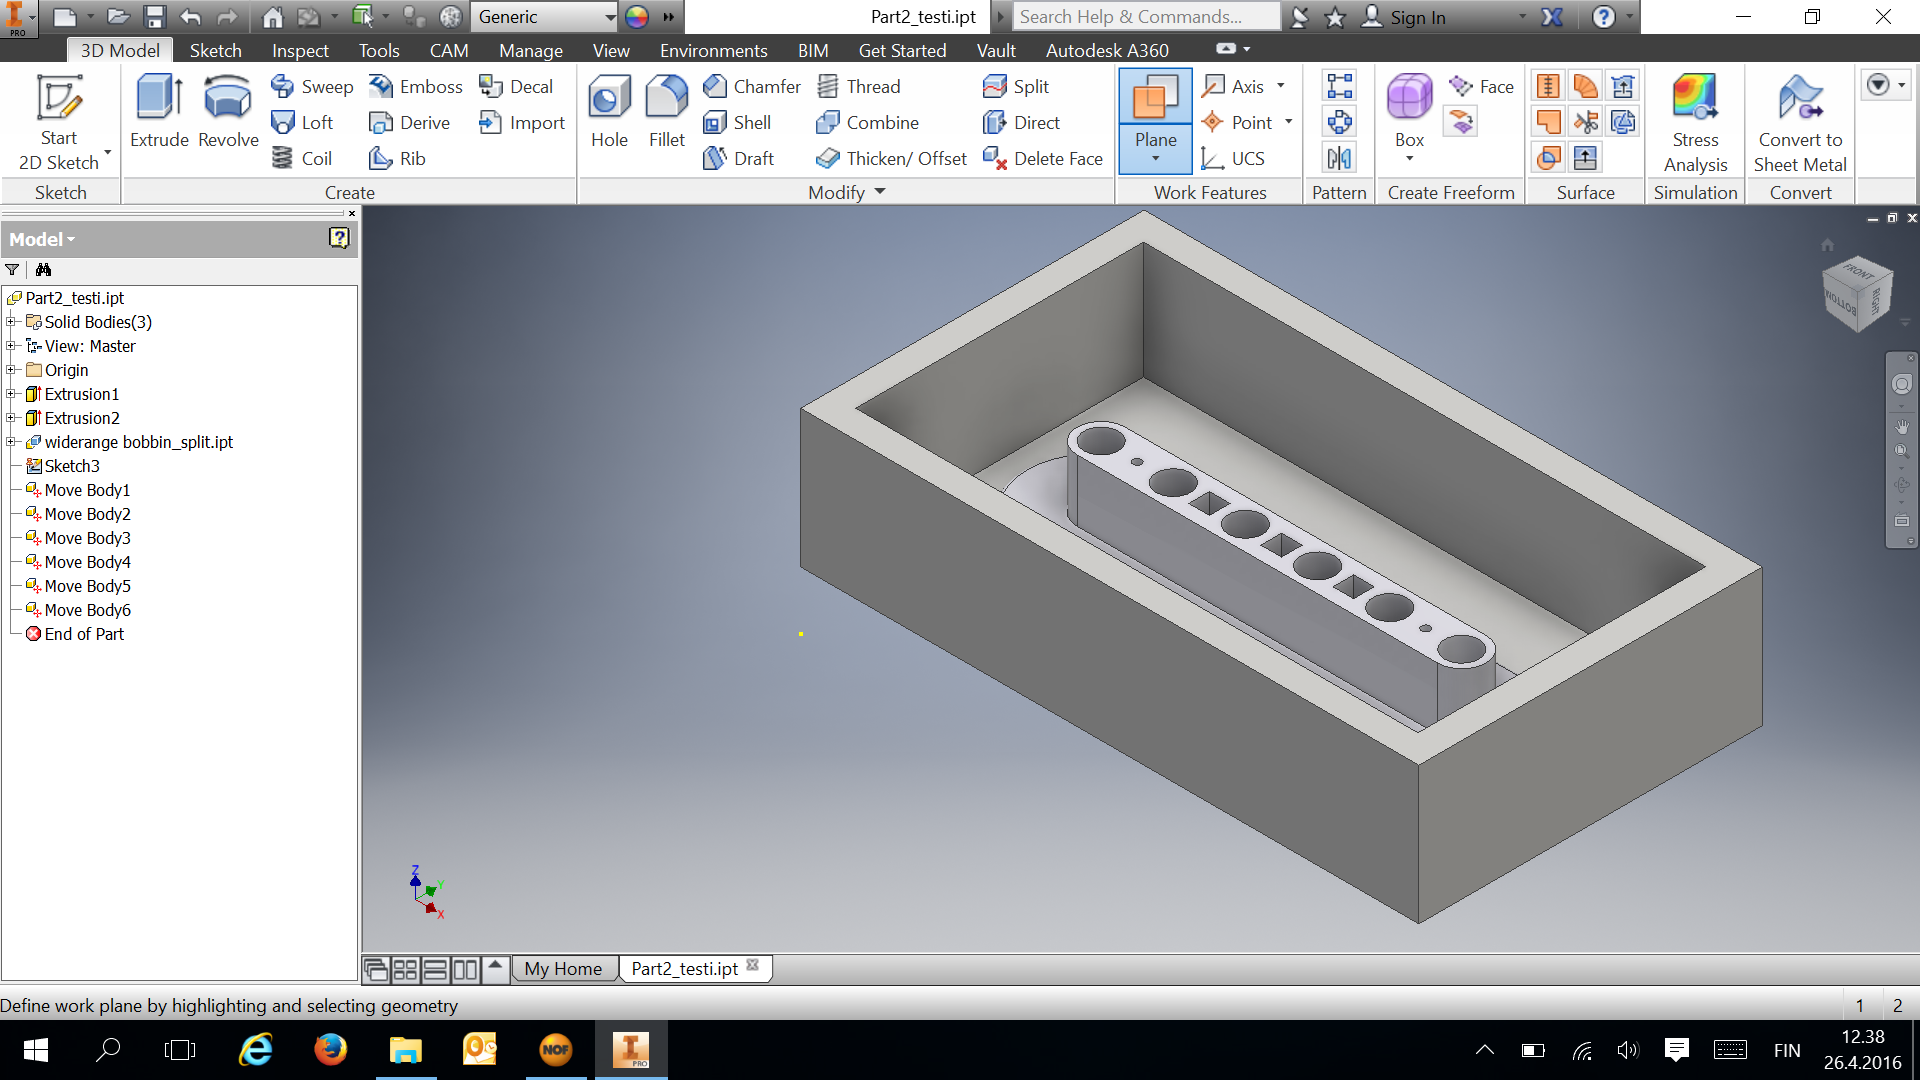Select the Revolve tool
Image resolution: width=1920 pixels, height=1080 pixels.
click(x=228, y=112)
